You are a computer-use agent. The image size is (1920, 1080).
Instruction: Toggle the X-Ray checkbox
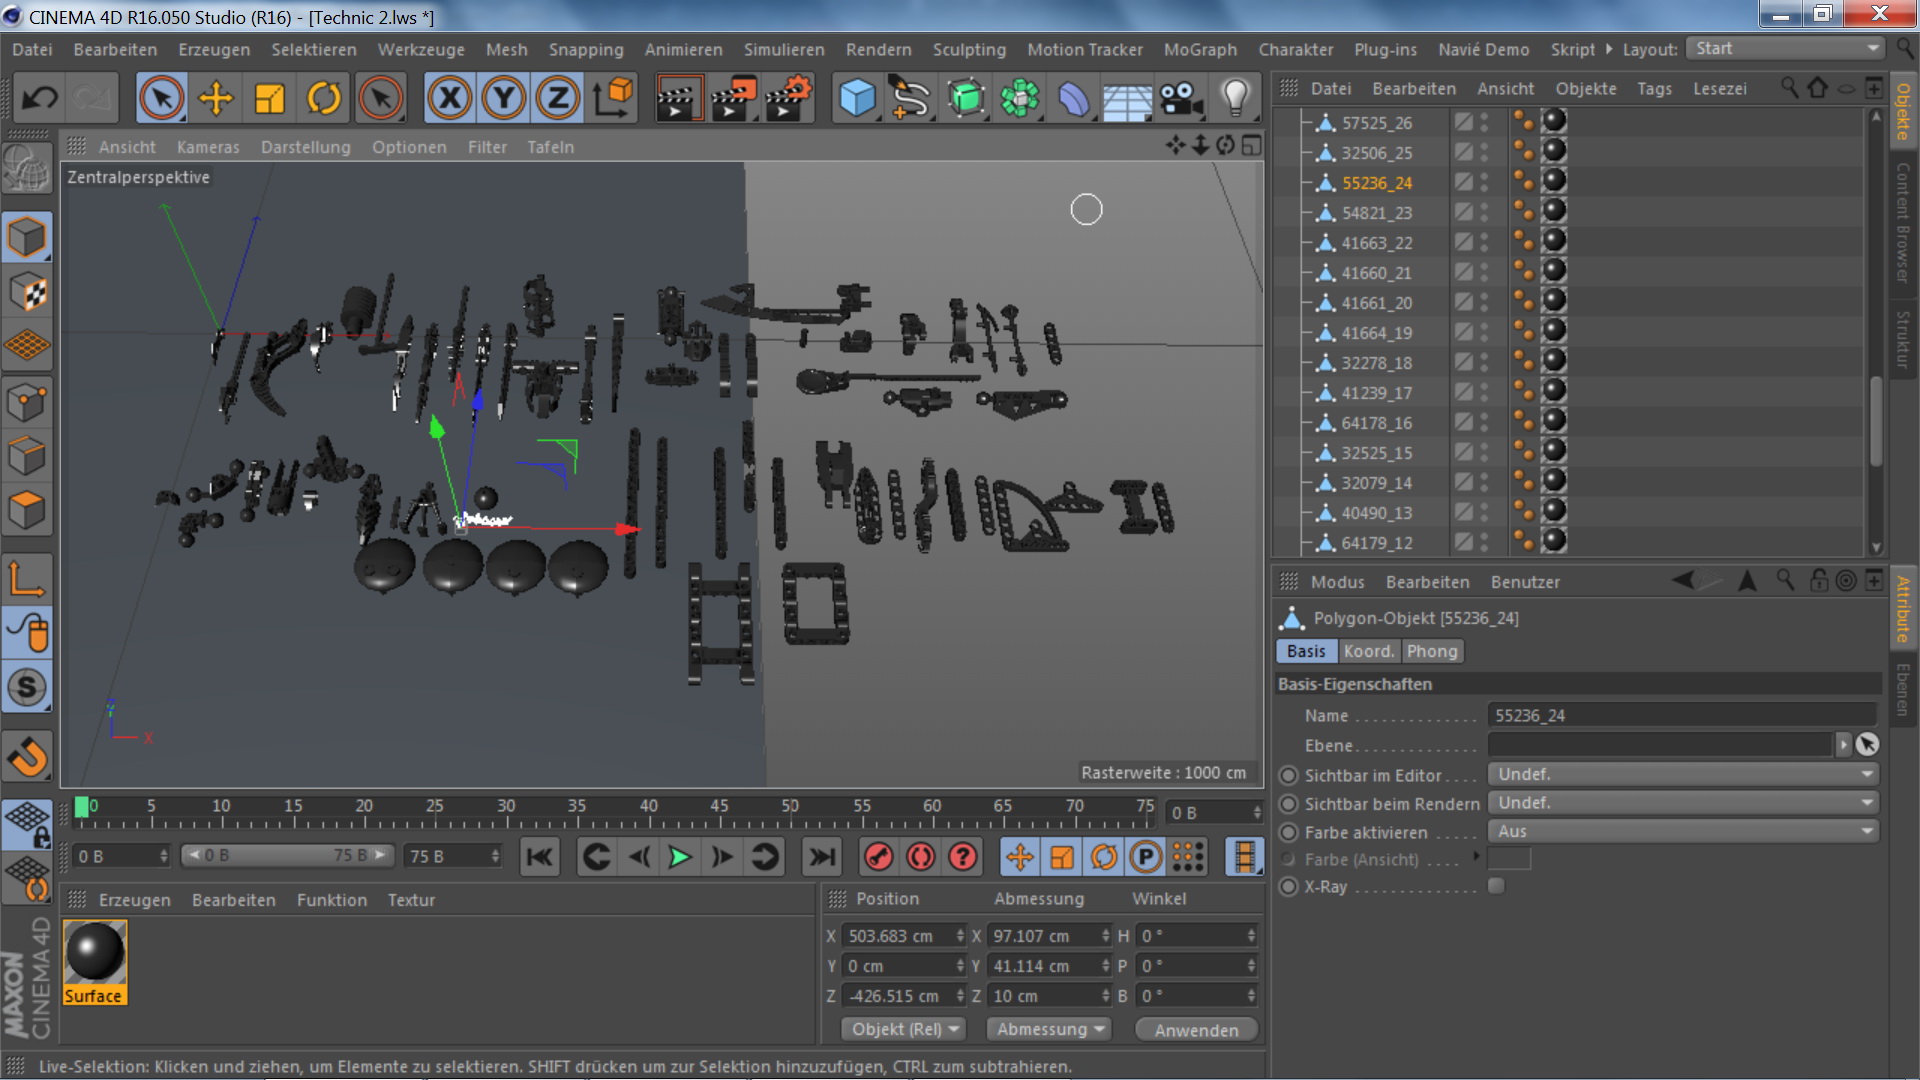point(1496,886)
